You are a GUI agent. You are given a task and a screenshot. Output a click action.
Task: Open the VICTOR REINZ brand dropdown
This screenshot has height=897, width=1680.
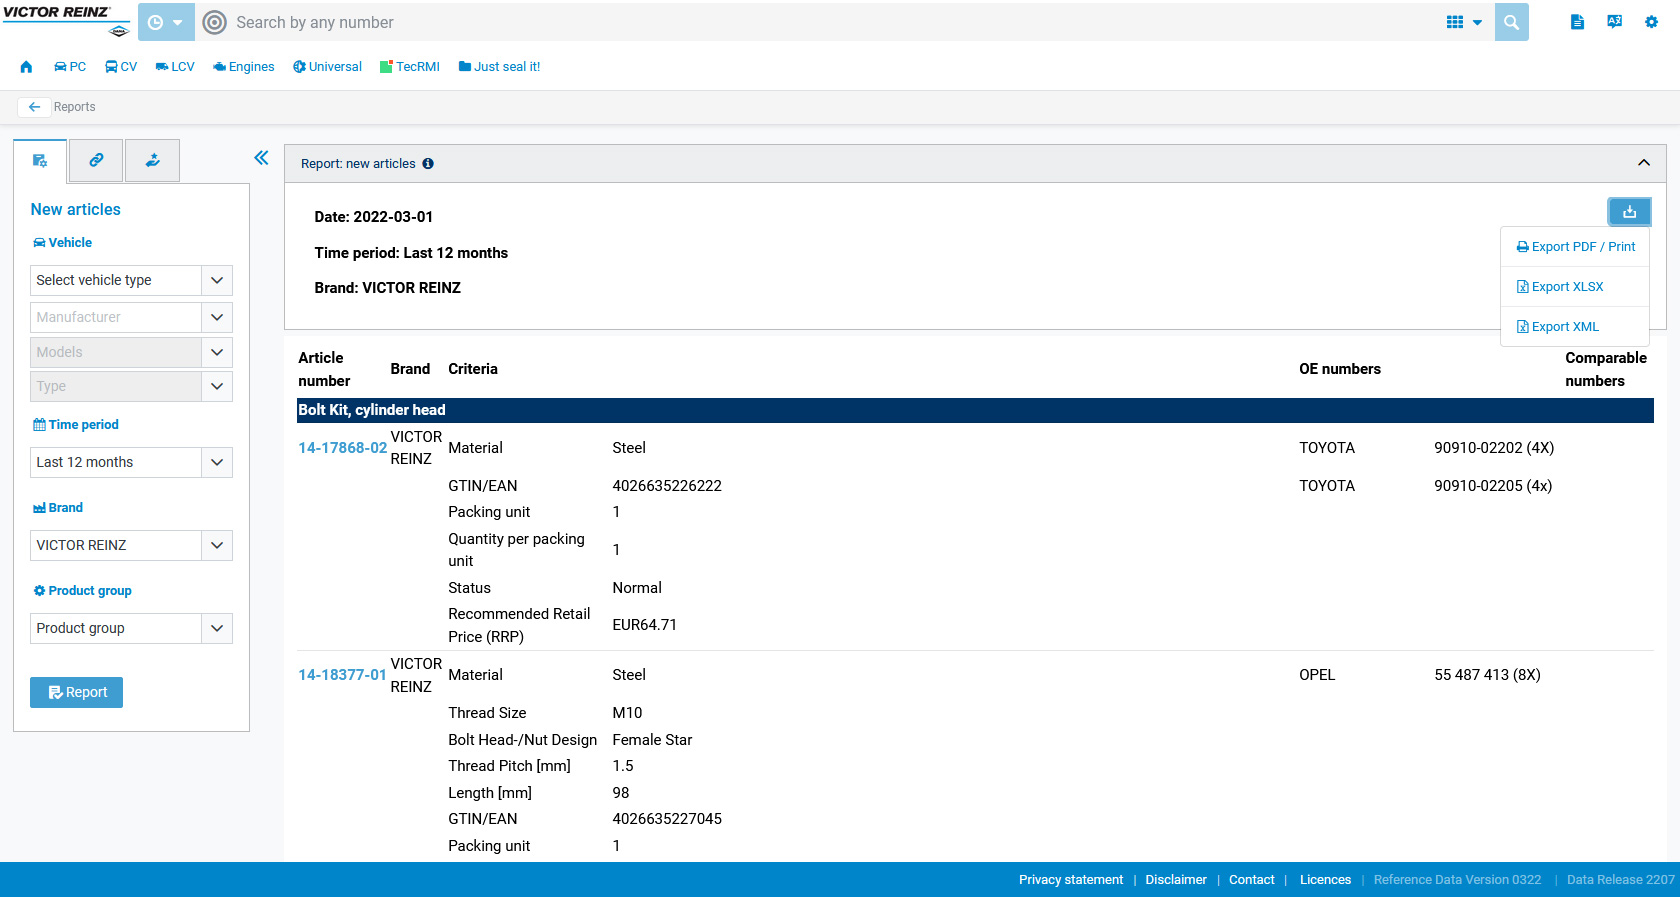pyautogui.click(x=131, y=545)
